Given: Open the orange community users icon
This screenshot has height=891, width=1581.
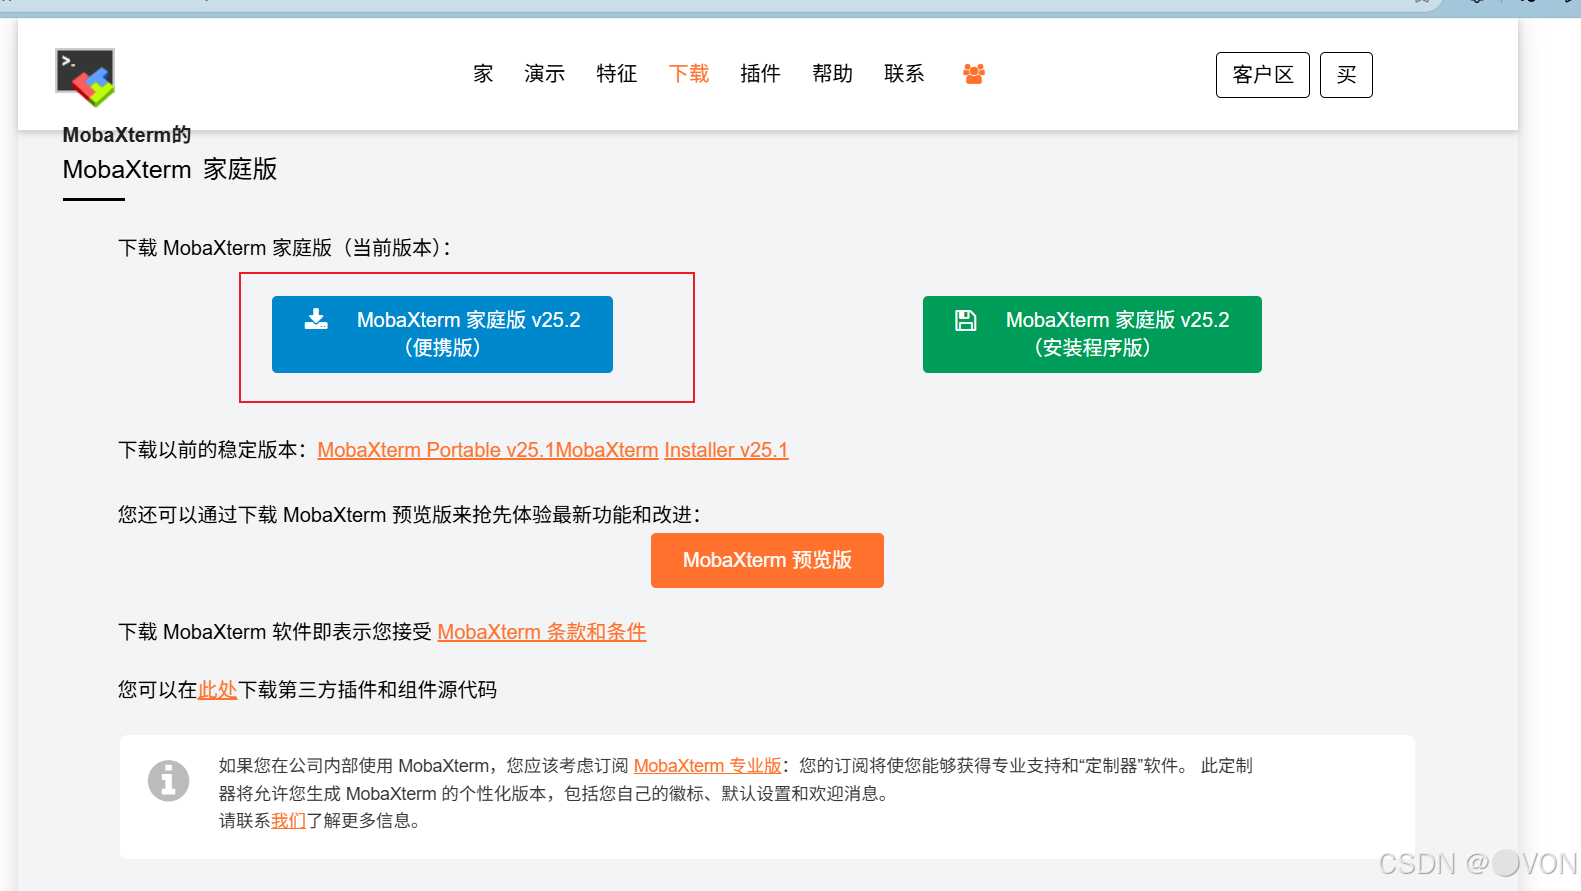Looking at the screenshot, I should (974, 74).
